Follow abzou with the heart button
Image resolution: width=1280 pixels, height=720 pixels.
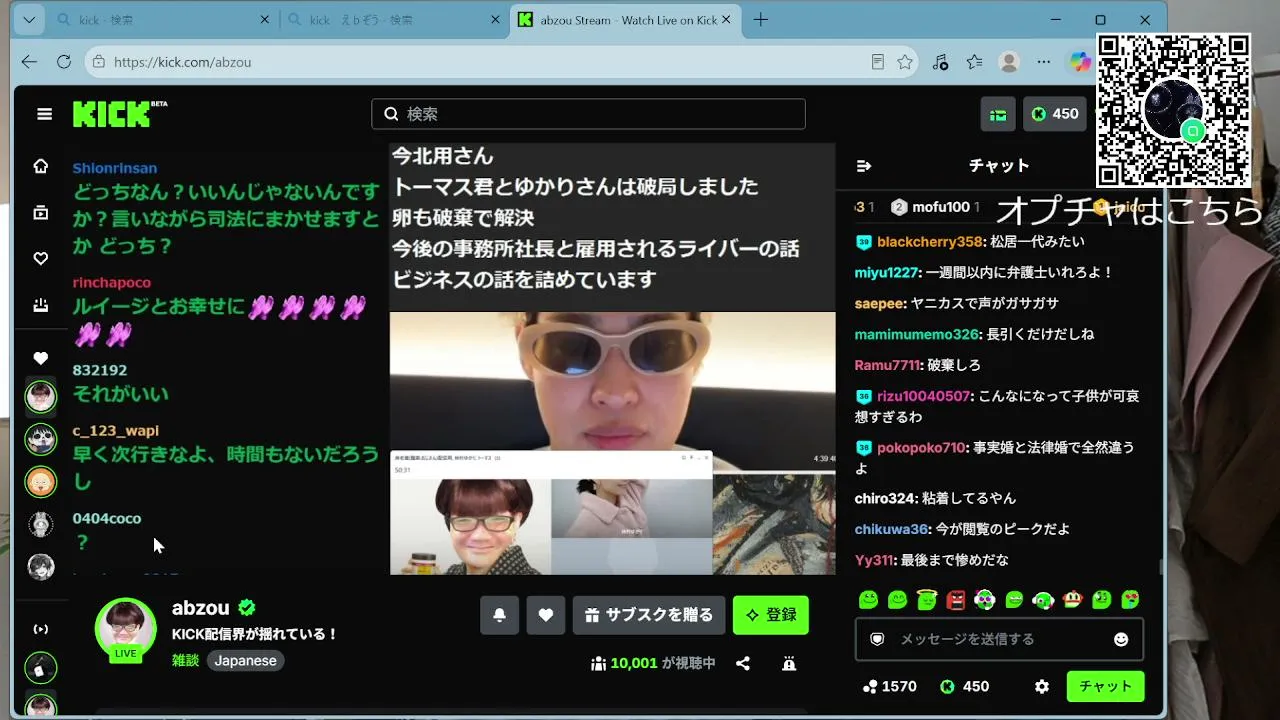point(546,615)
